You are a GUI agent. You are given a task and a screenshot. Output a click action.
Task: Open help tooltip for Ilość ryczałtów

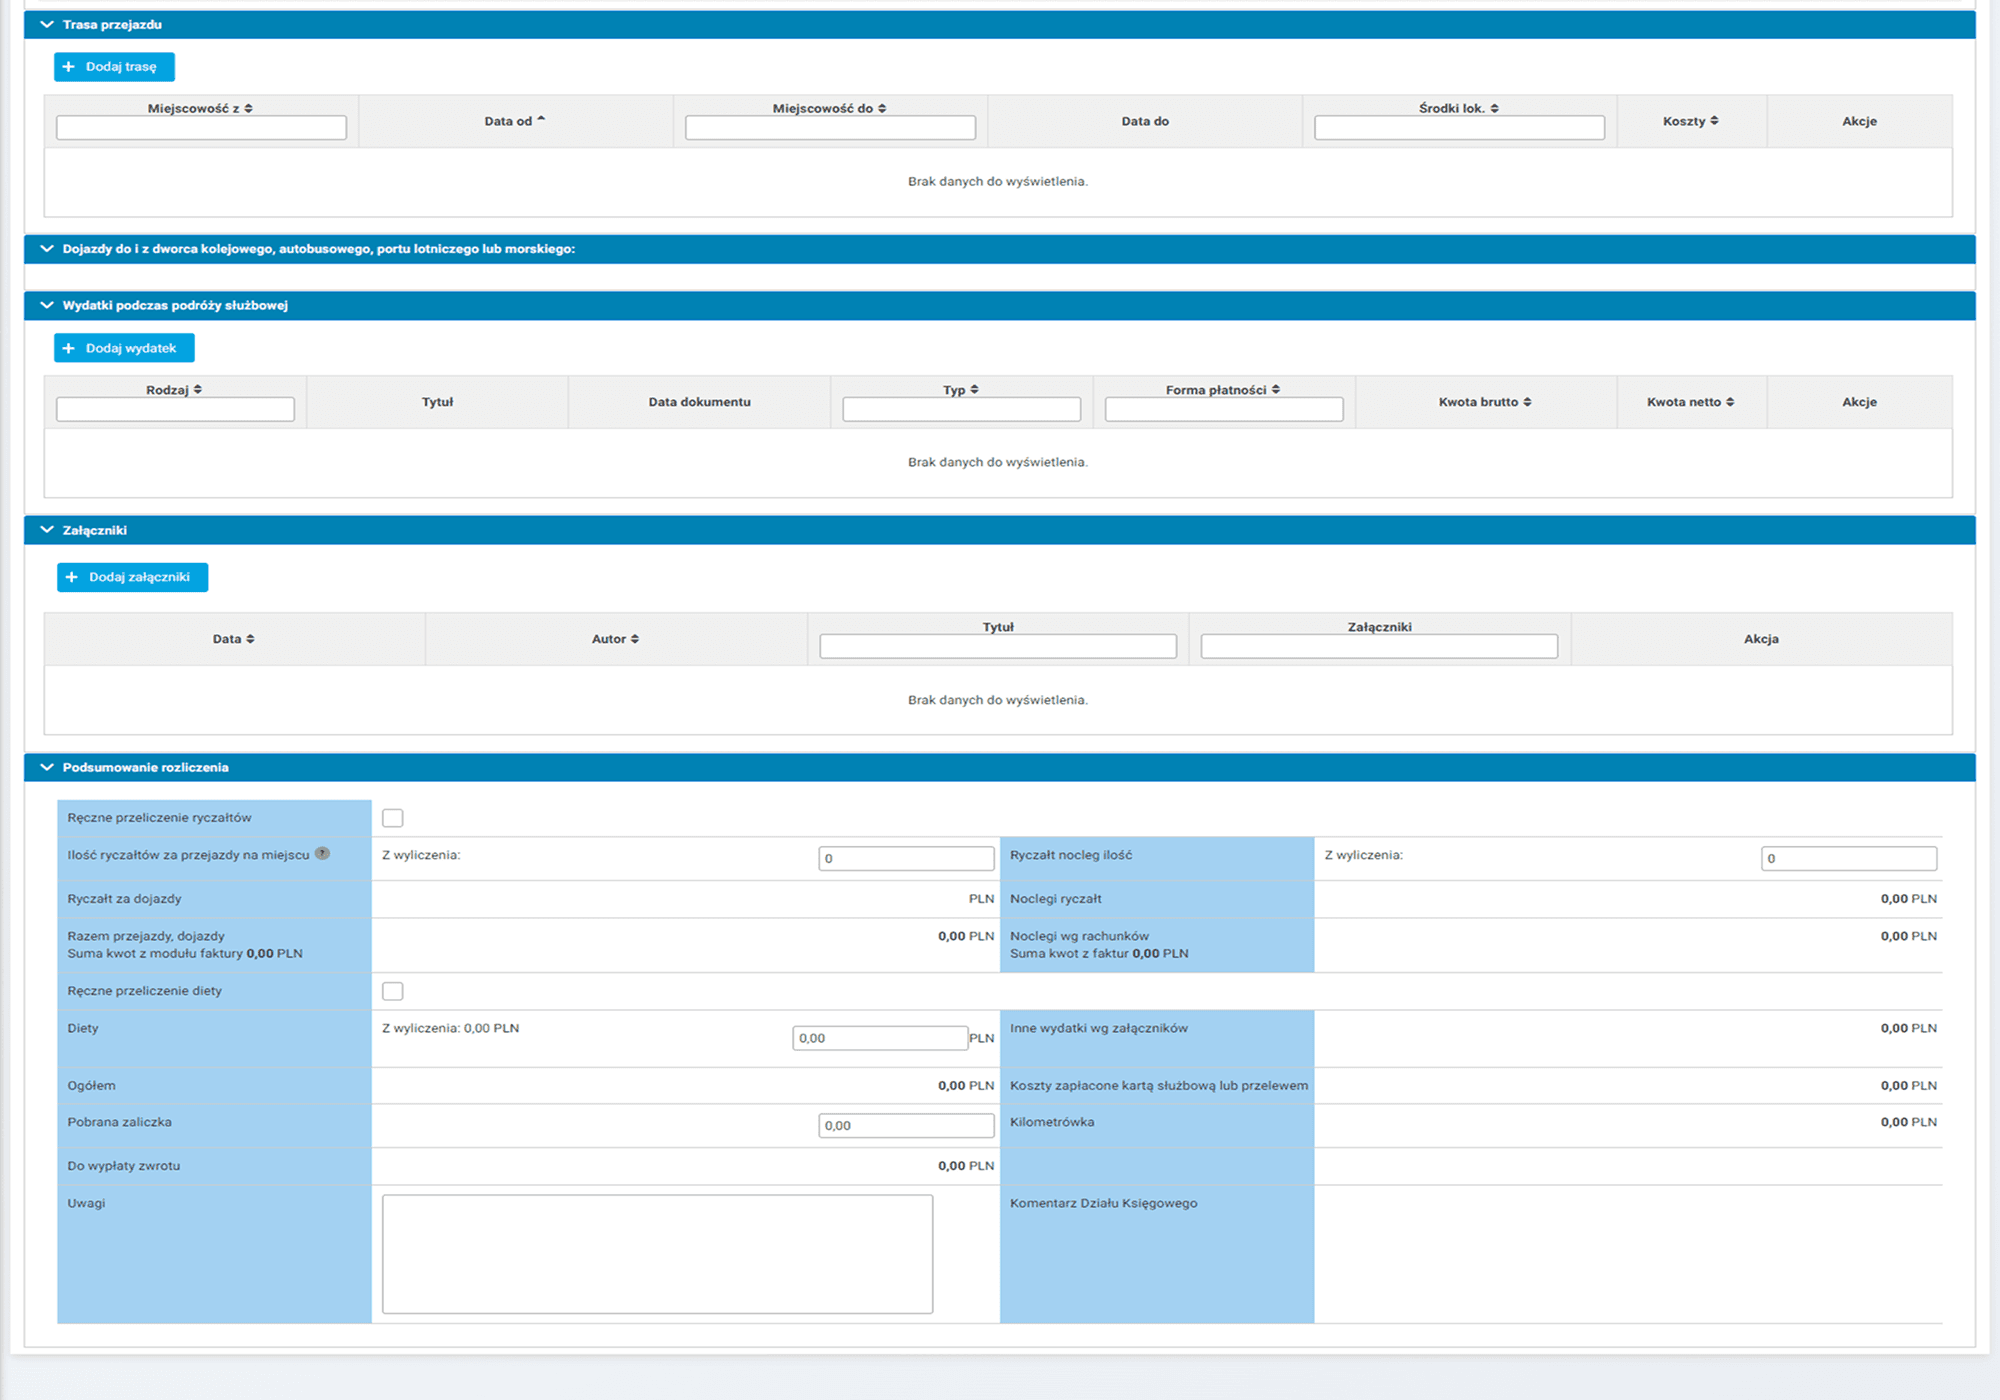tap(322, 853)
